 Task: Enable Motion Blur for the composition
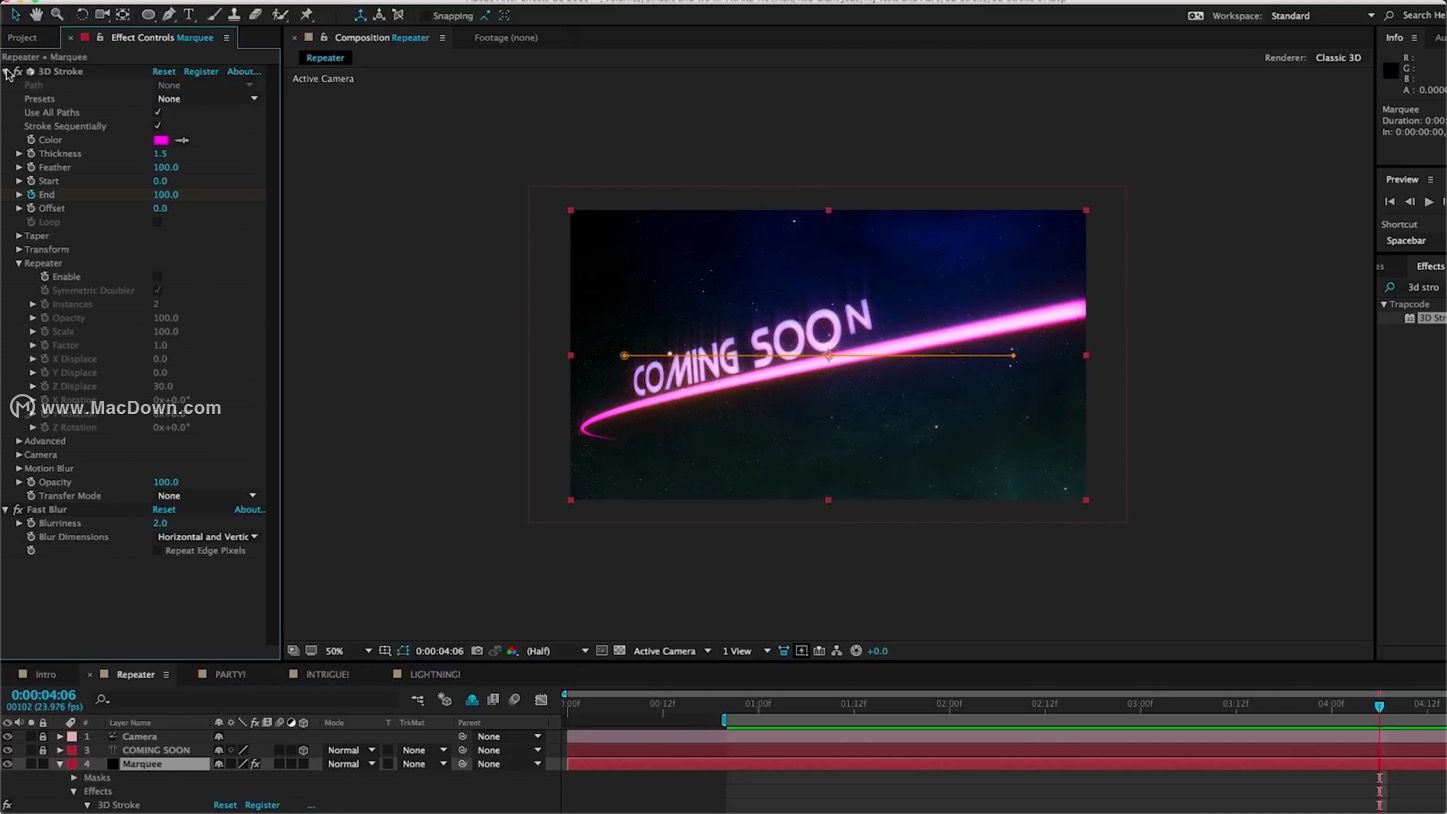514,700
